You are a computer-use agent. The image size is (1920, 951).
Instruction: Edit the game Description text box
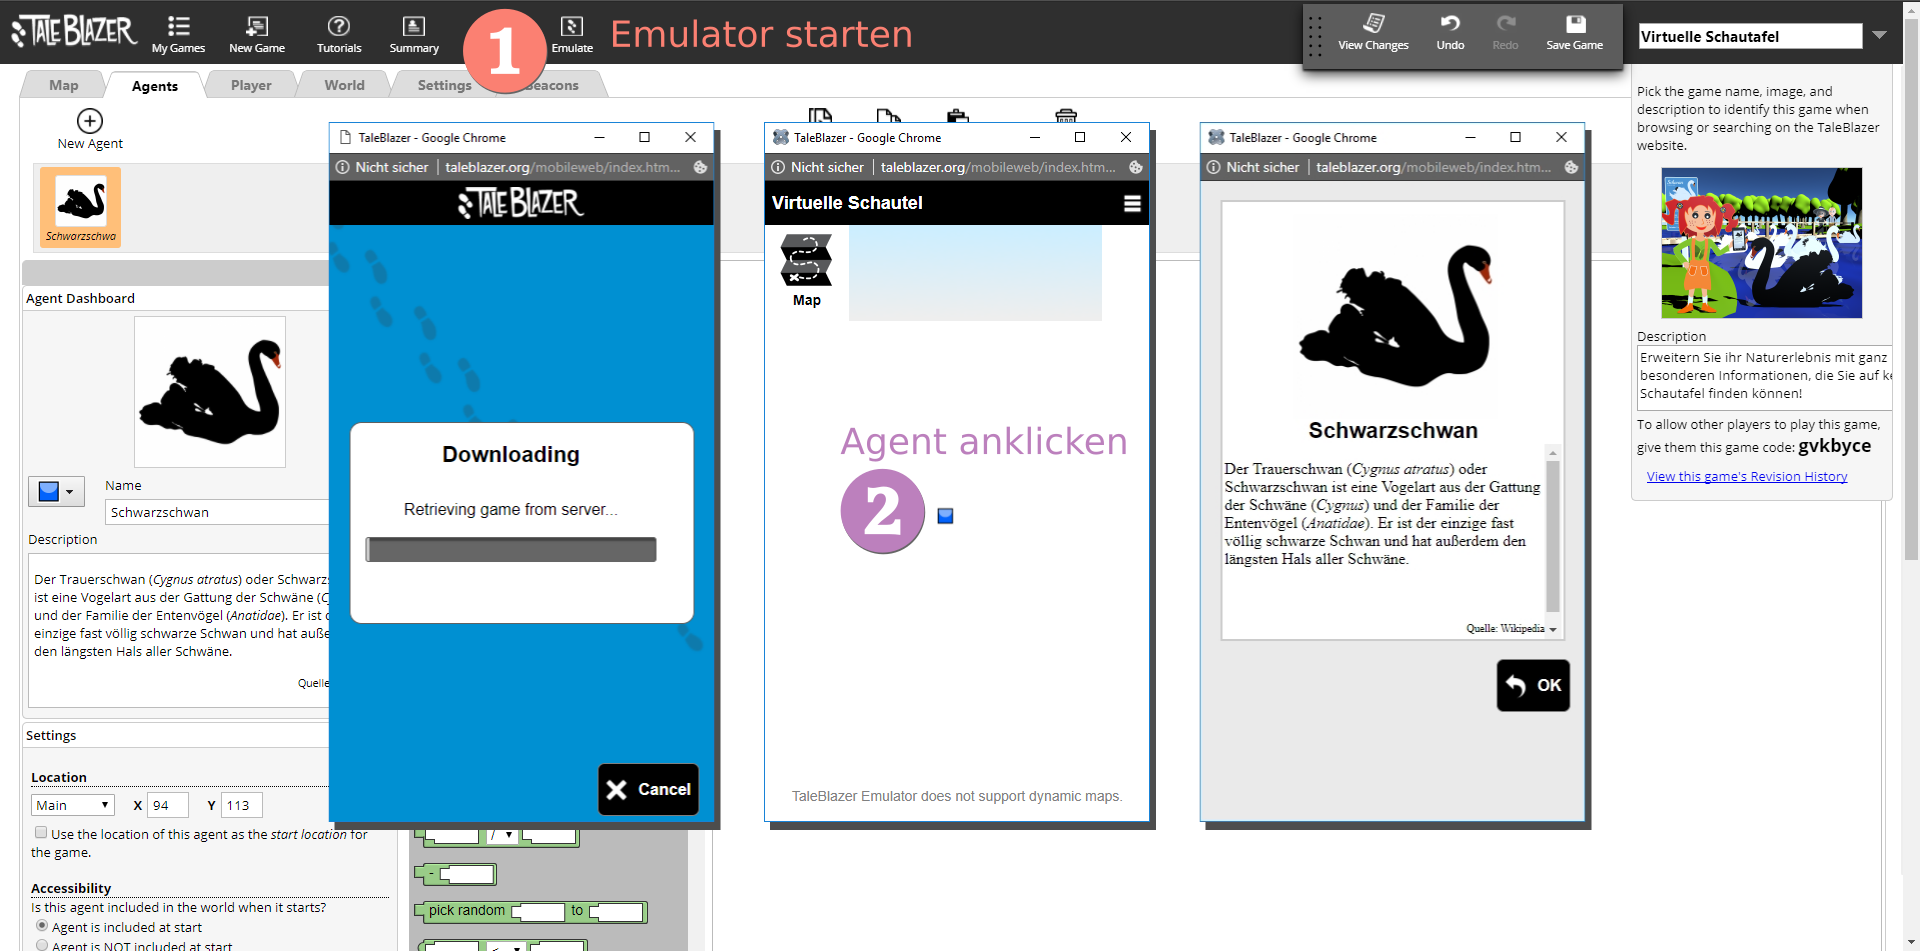[1765, 377]
